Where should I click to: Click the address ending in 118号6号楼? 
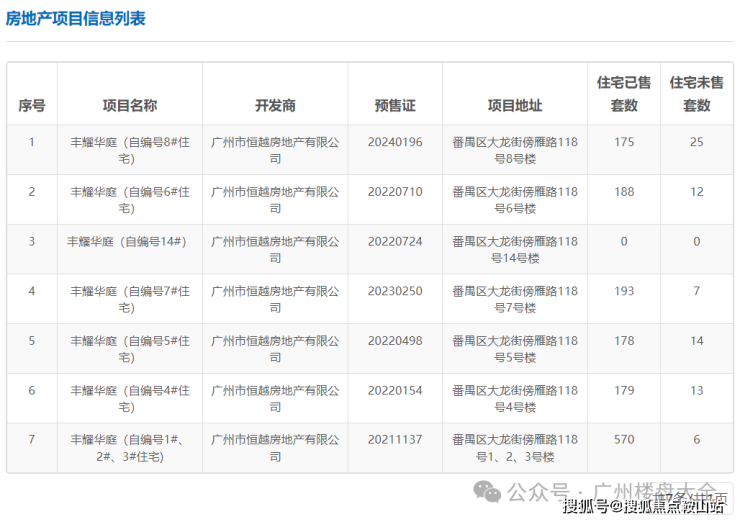coord(514,200)
